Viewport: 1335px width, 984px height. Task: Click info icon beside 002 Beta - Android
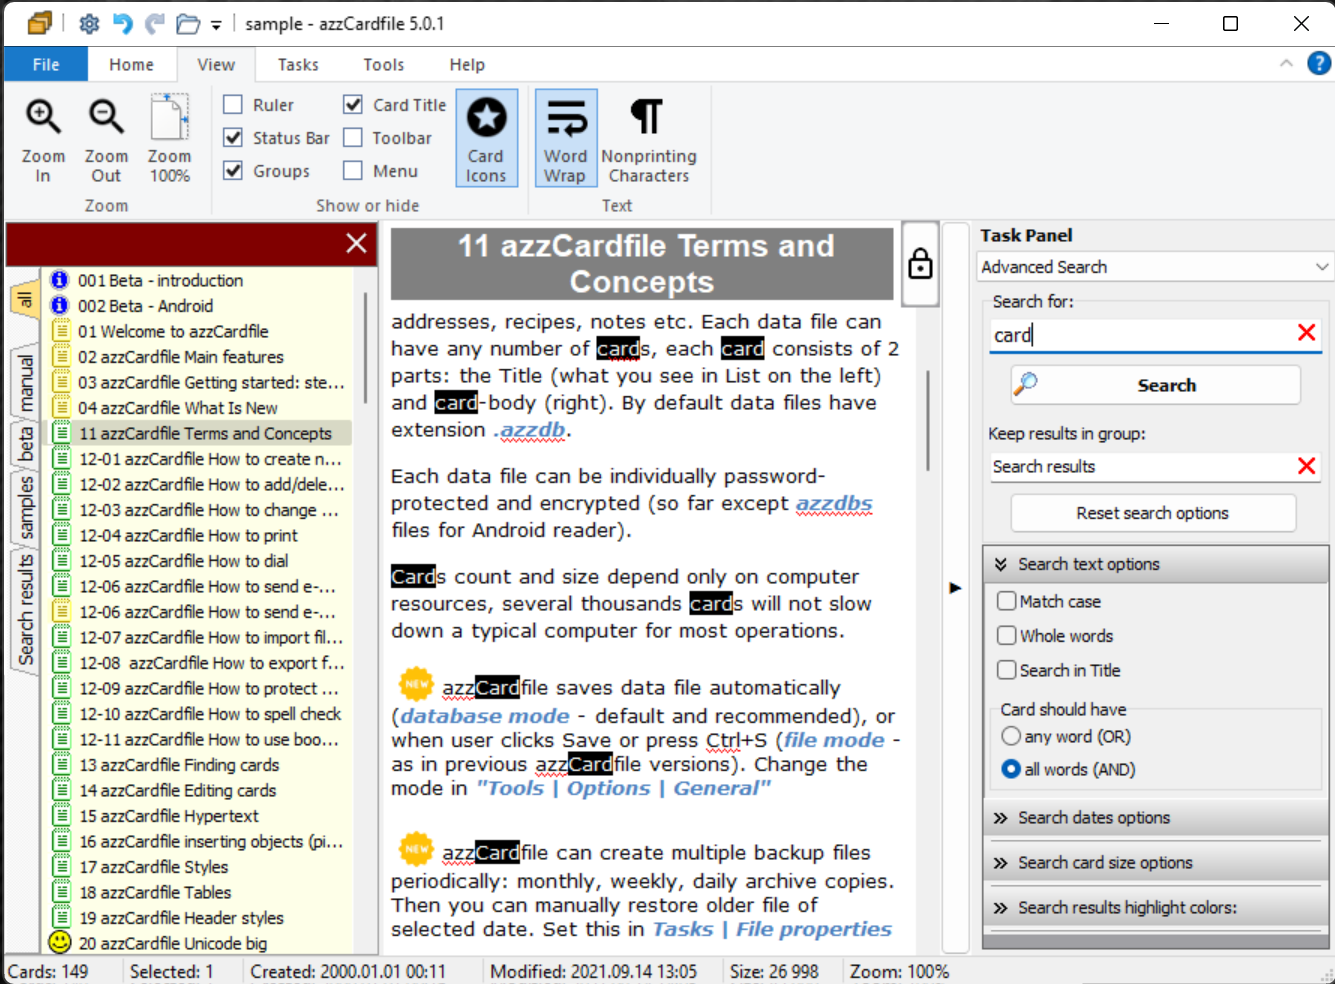(60, 305)
